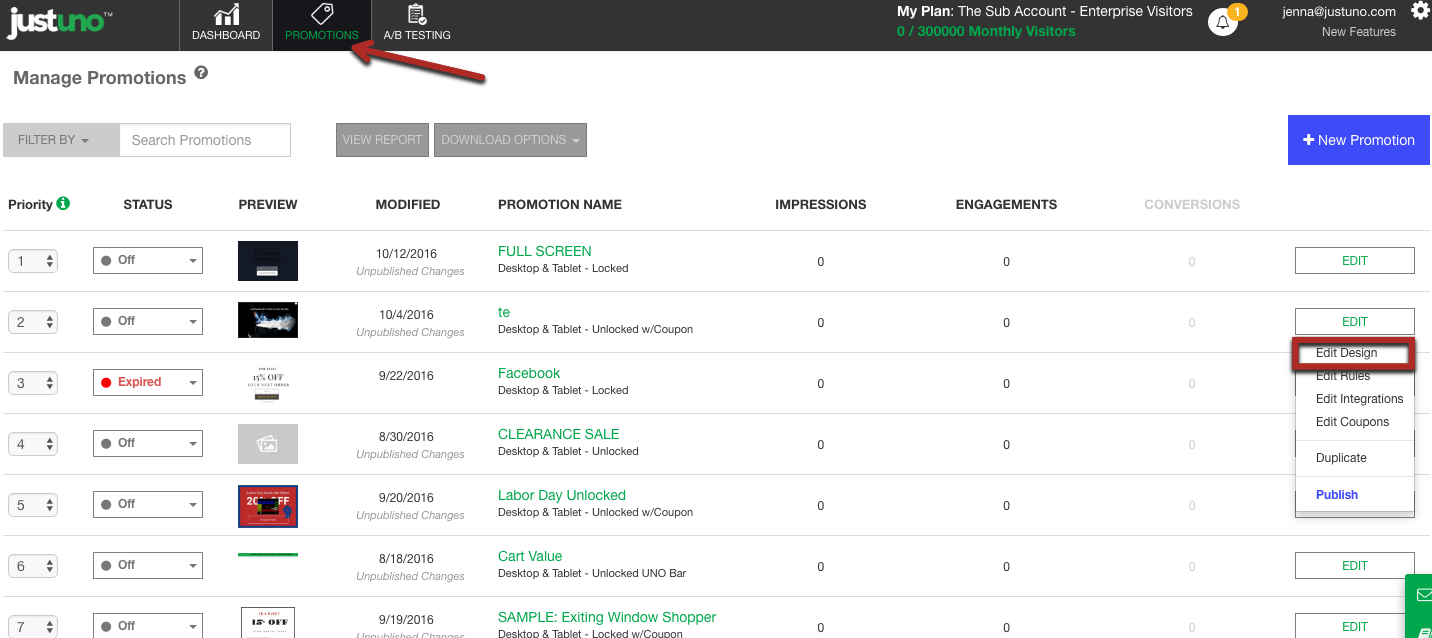Open account settings gear icon
Image resolution: width=1432 pixels, height=638 pixels.
pyautogui.click(x=1420, y=11)
